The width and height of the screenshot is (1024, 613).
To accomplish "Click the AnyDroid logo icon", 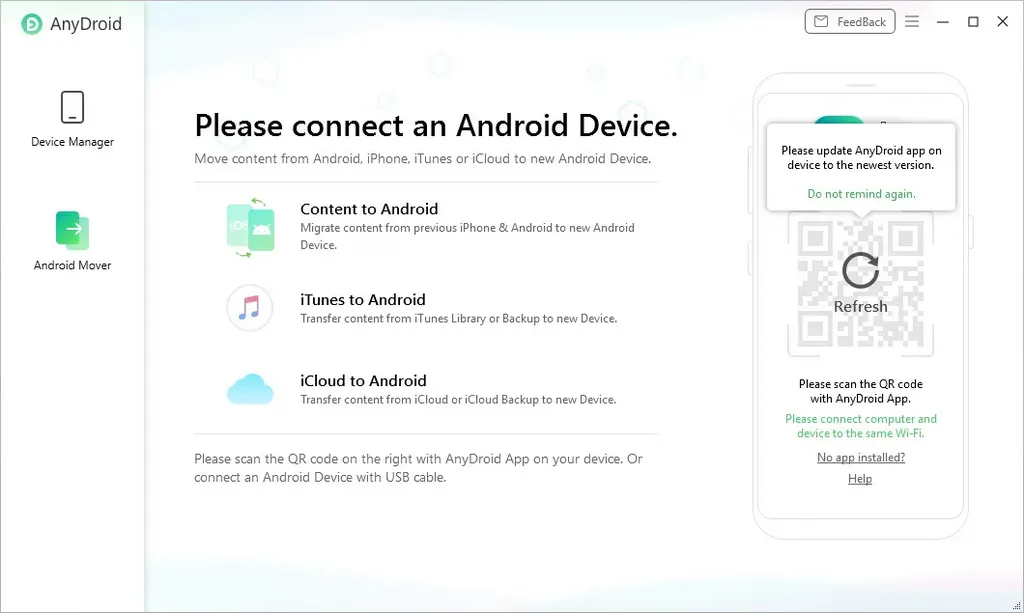I will tap(31, 24).
